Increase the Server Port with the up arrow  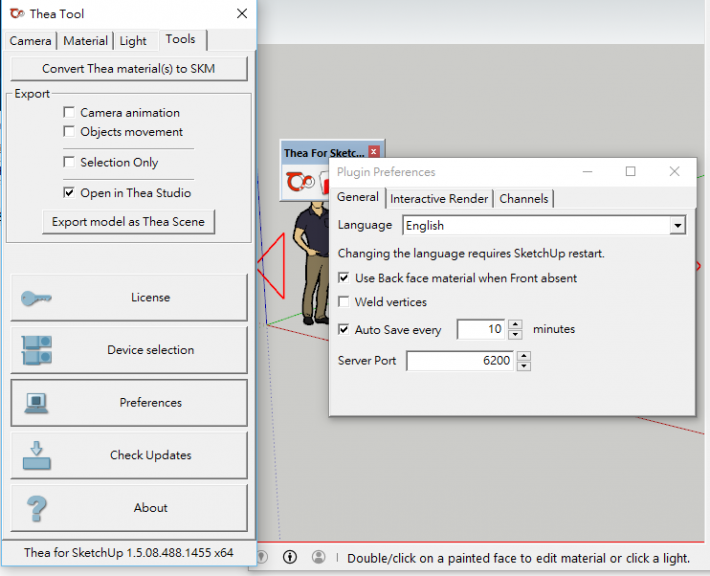[x=524, y=355]
